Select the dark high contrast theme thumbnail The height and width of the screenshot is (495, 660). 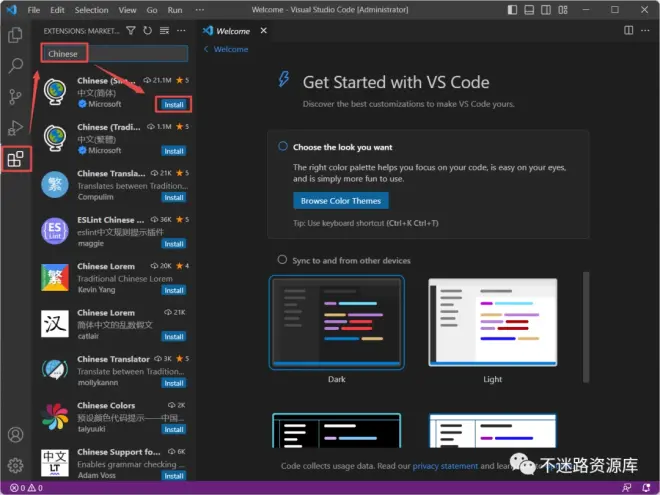click(337, 431)
